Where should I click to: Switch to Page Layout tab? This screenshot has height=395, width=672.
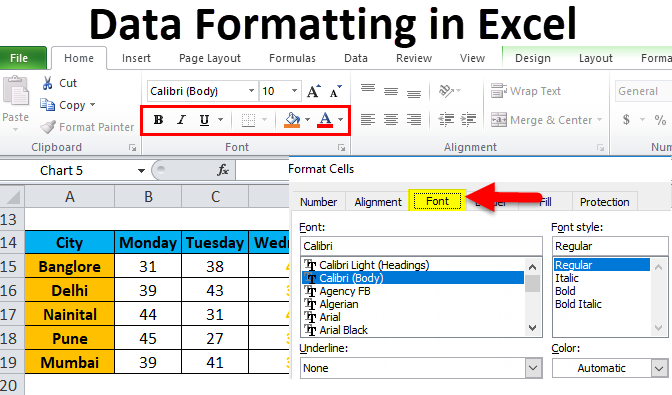click(210, 58)
